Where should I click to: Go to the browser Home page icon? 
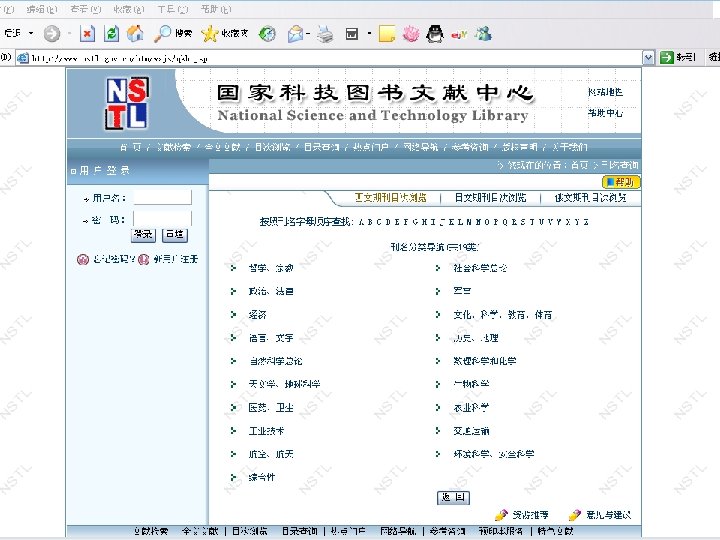tap(135, 33)
